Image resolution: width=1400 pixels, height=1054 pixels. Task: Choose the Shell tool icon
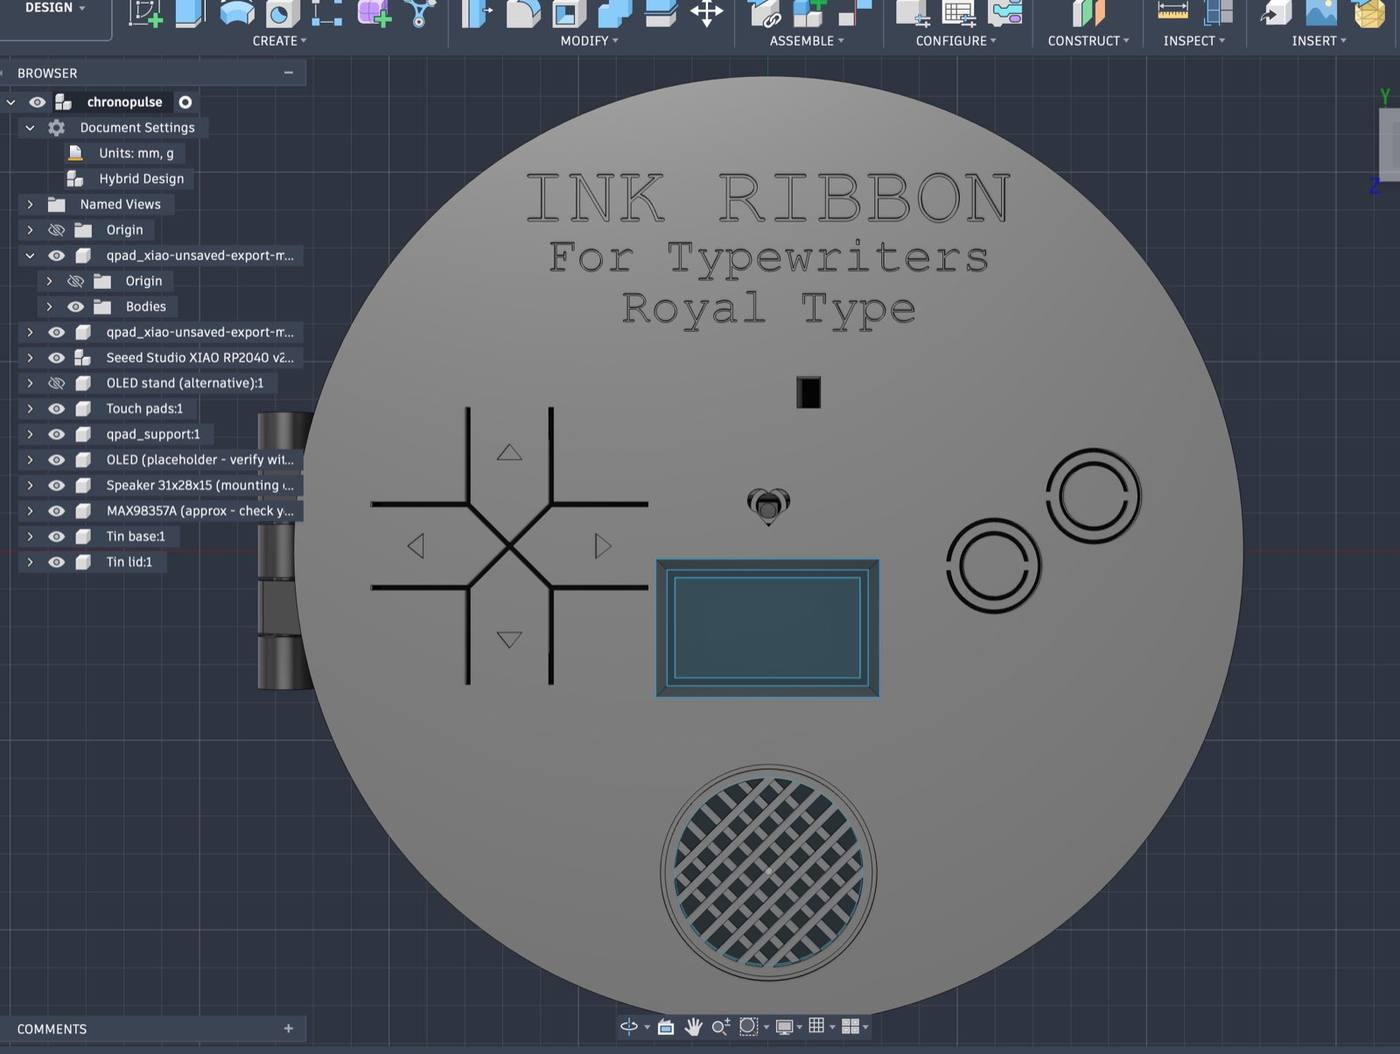569,12
